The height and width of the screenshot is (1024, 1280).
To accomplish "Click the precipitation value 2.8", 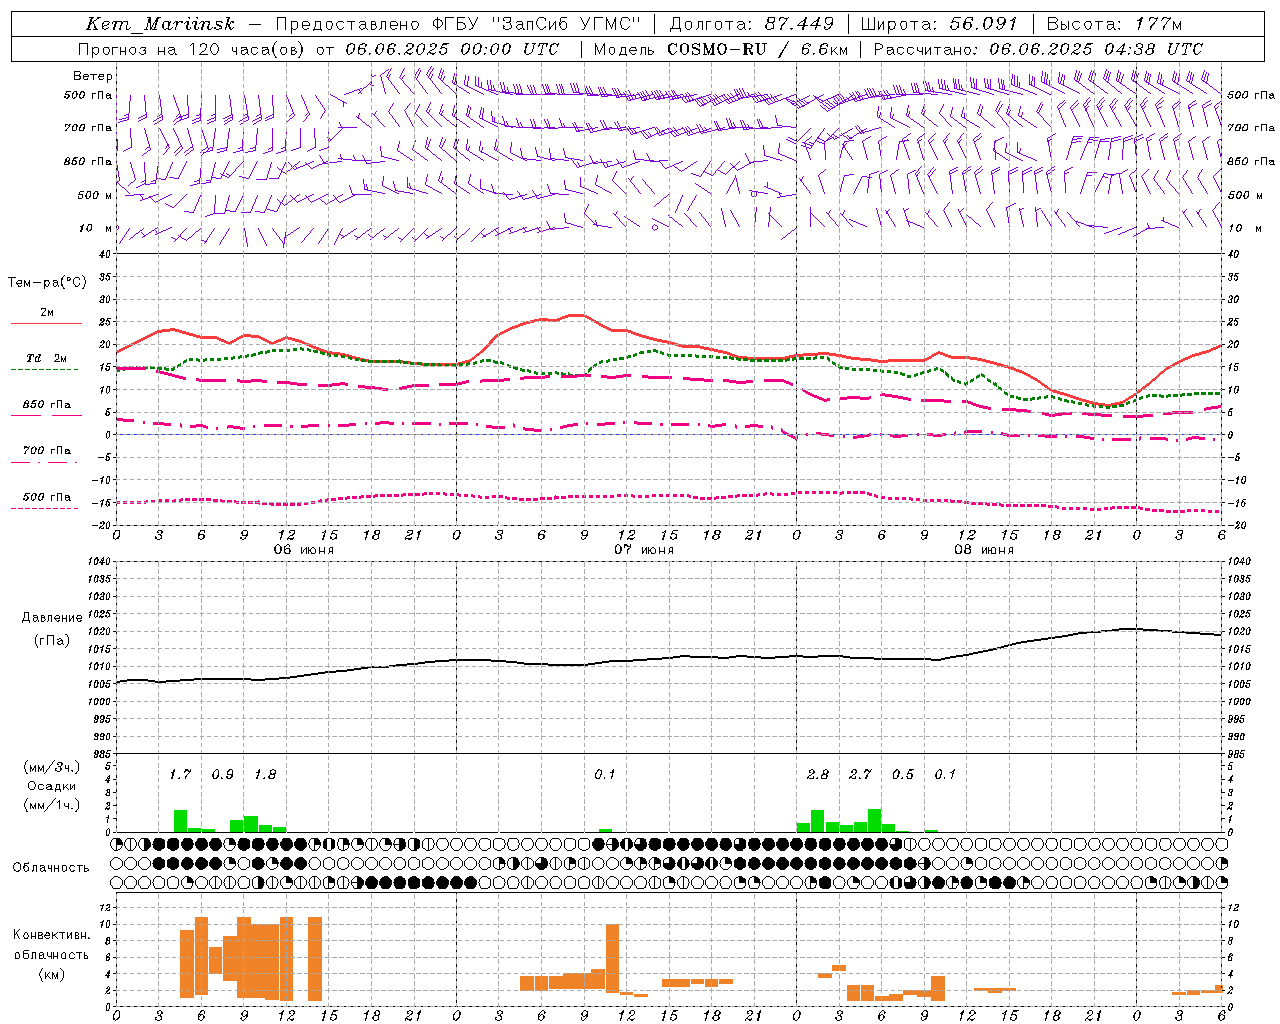I will pyautogui.click(x=817, y=774).
